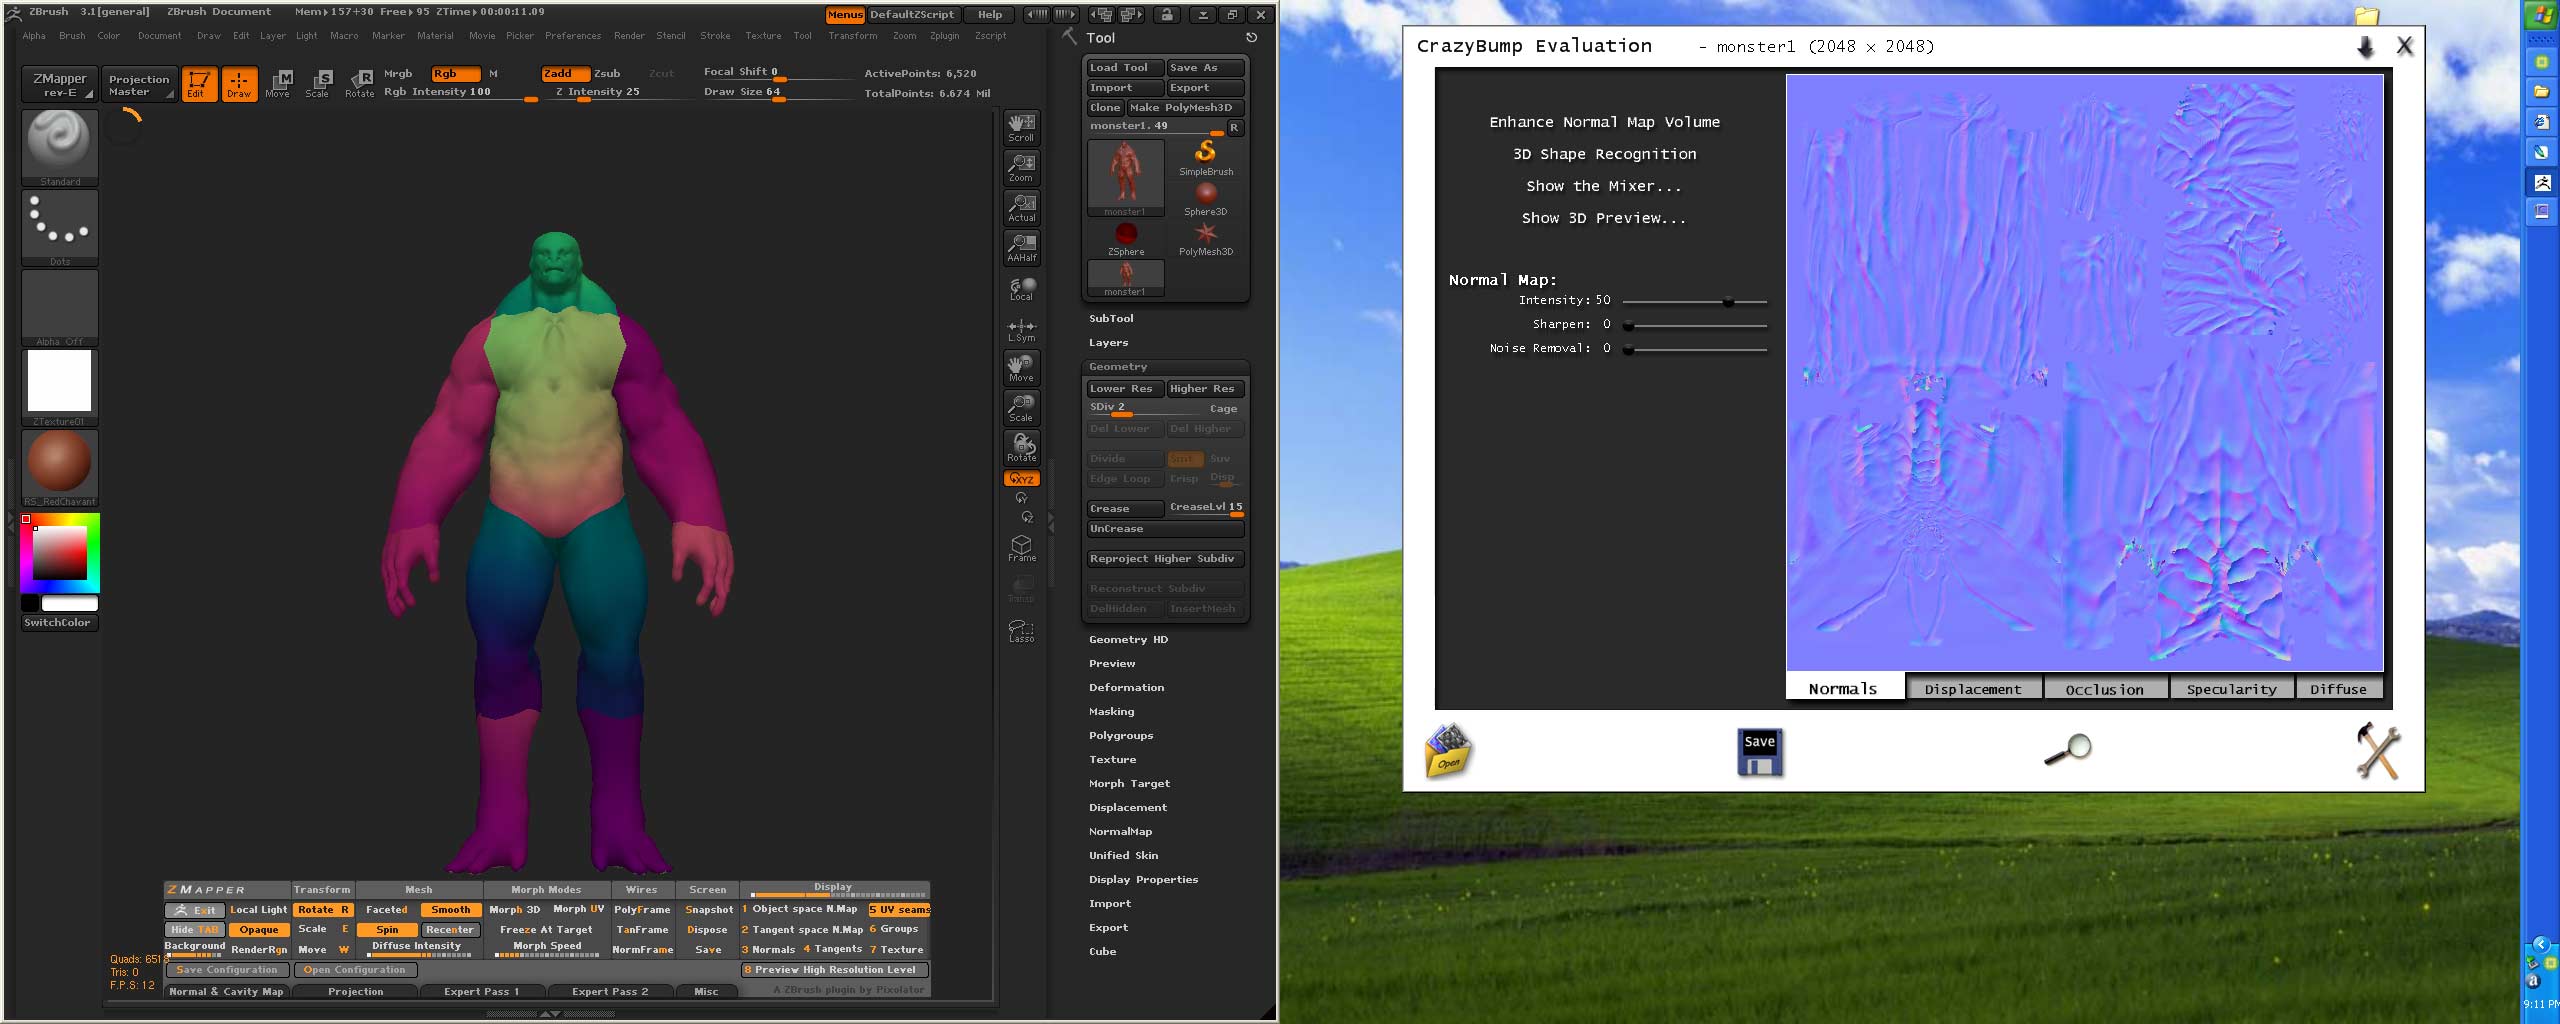
Task: Click the Rotate transform icon in top toolbar
Action: click(x=360, y=84)
